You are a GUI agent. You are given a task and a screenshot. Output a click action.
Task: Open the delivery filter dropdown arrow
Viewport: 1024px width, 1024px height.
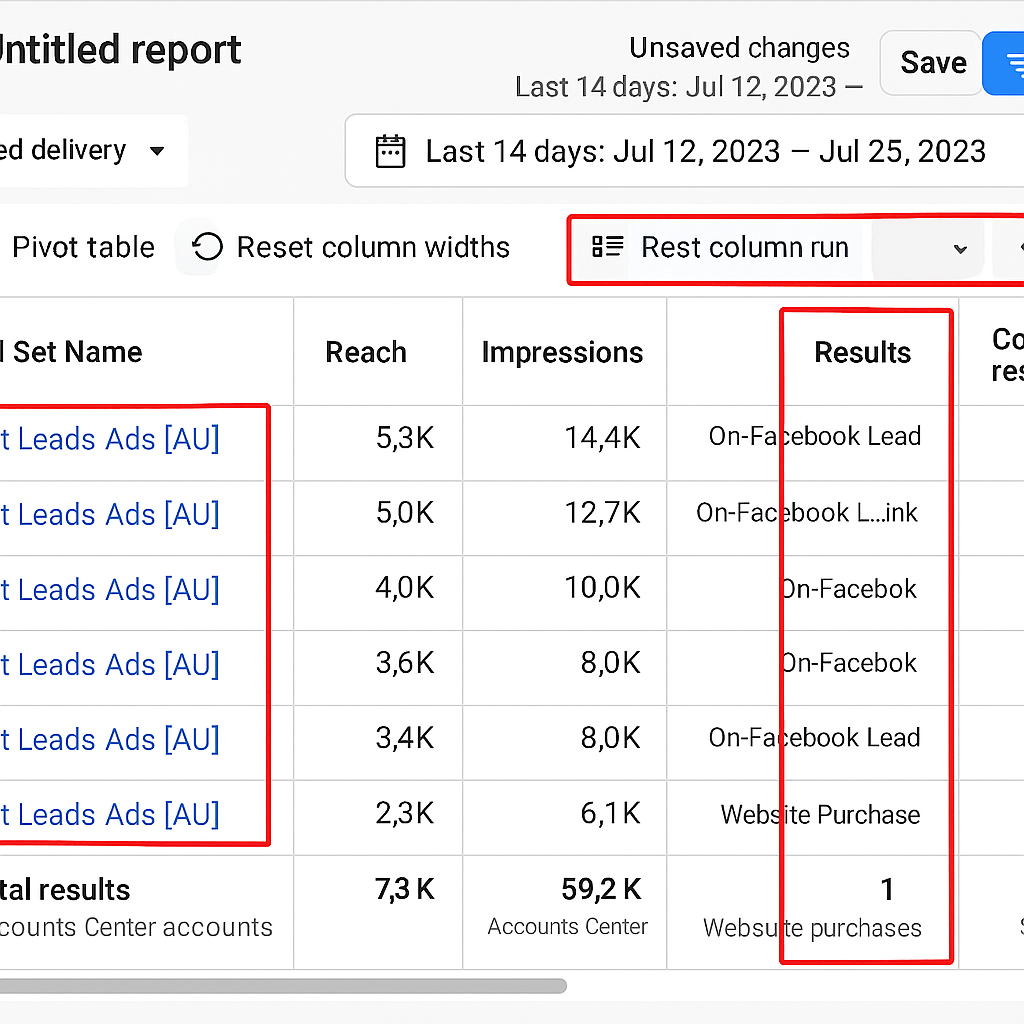coord(157,151)
